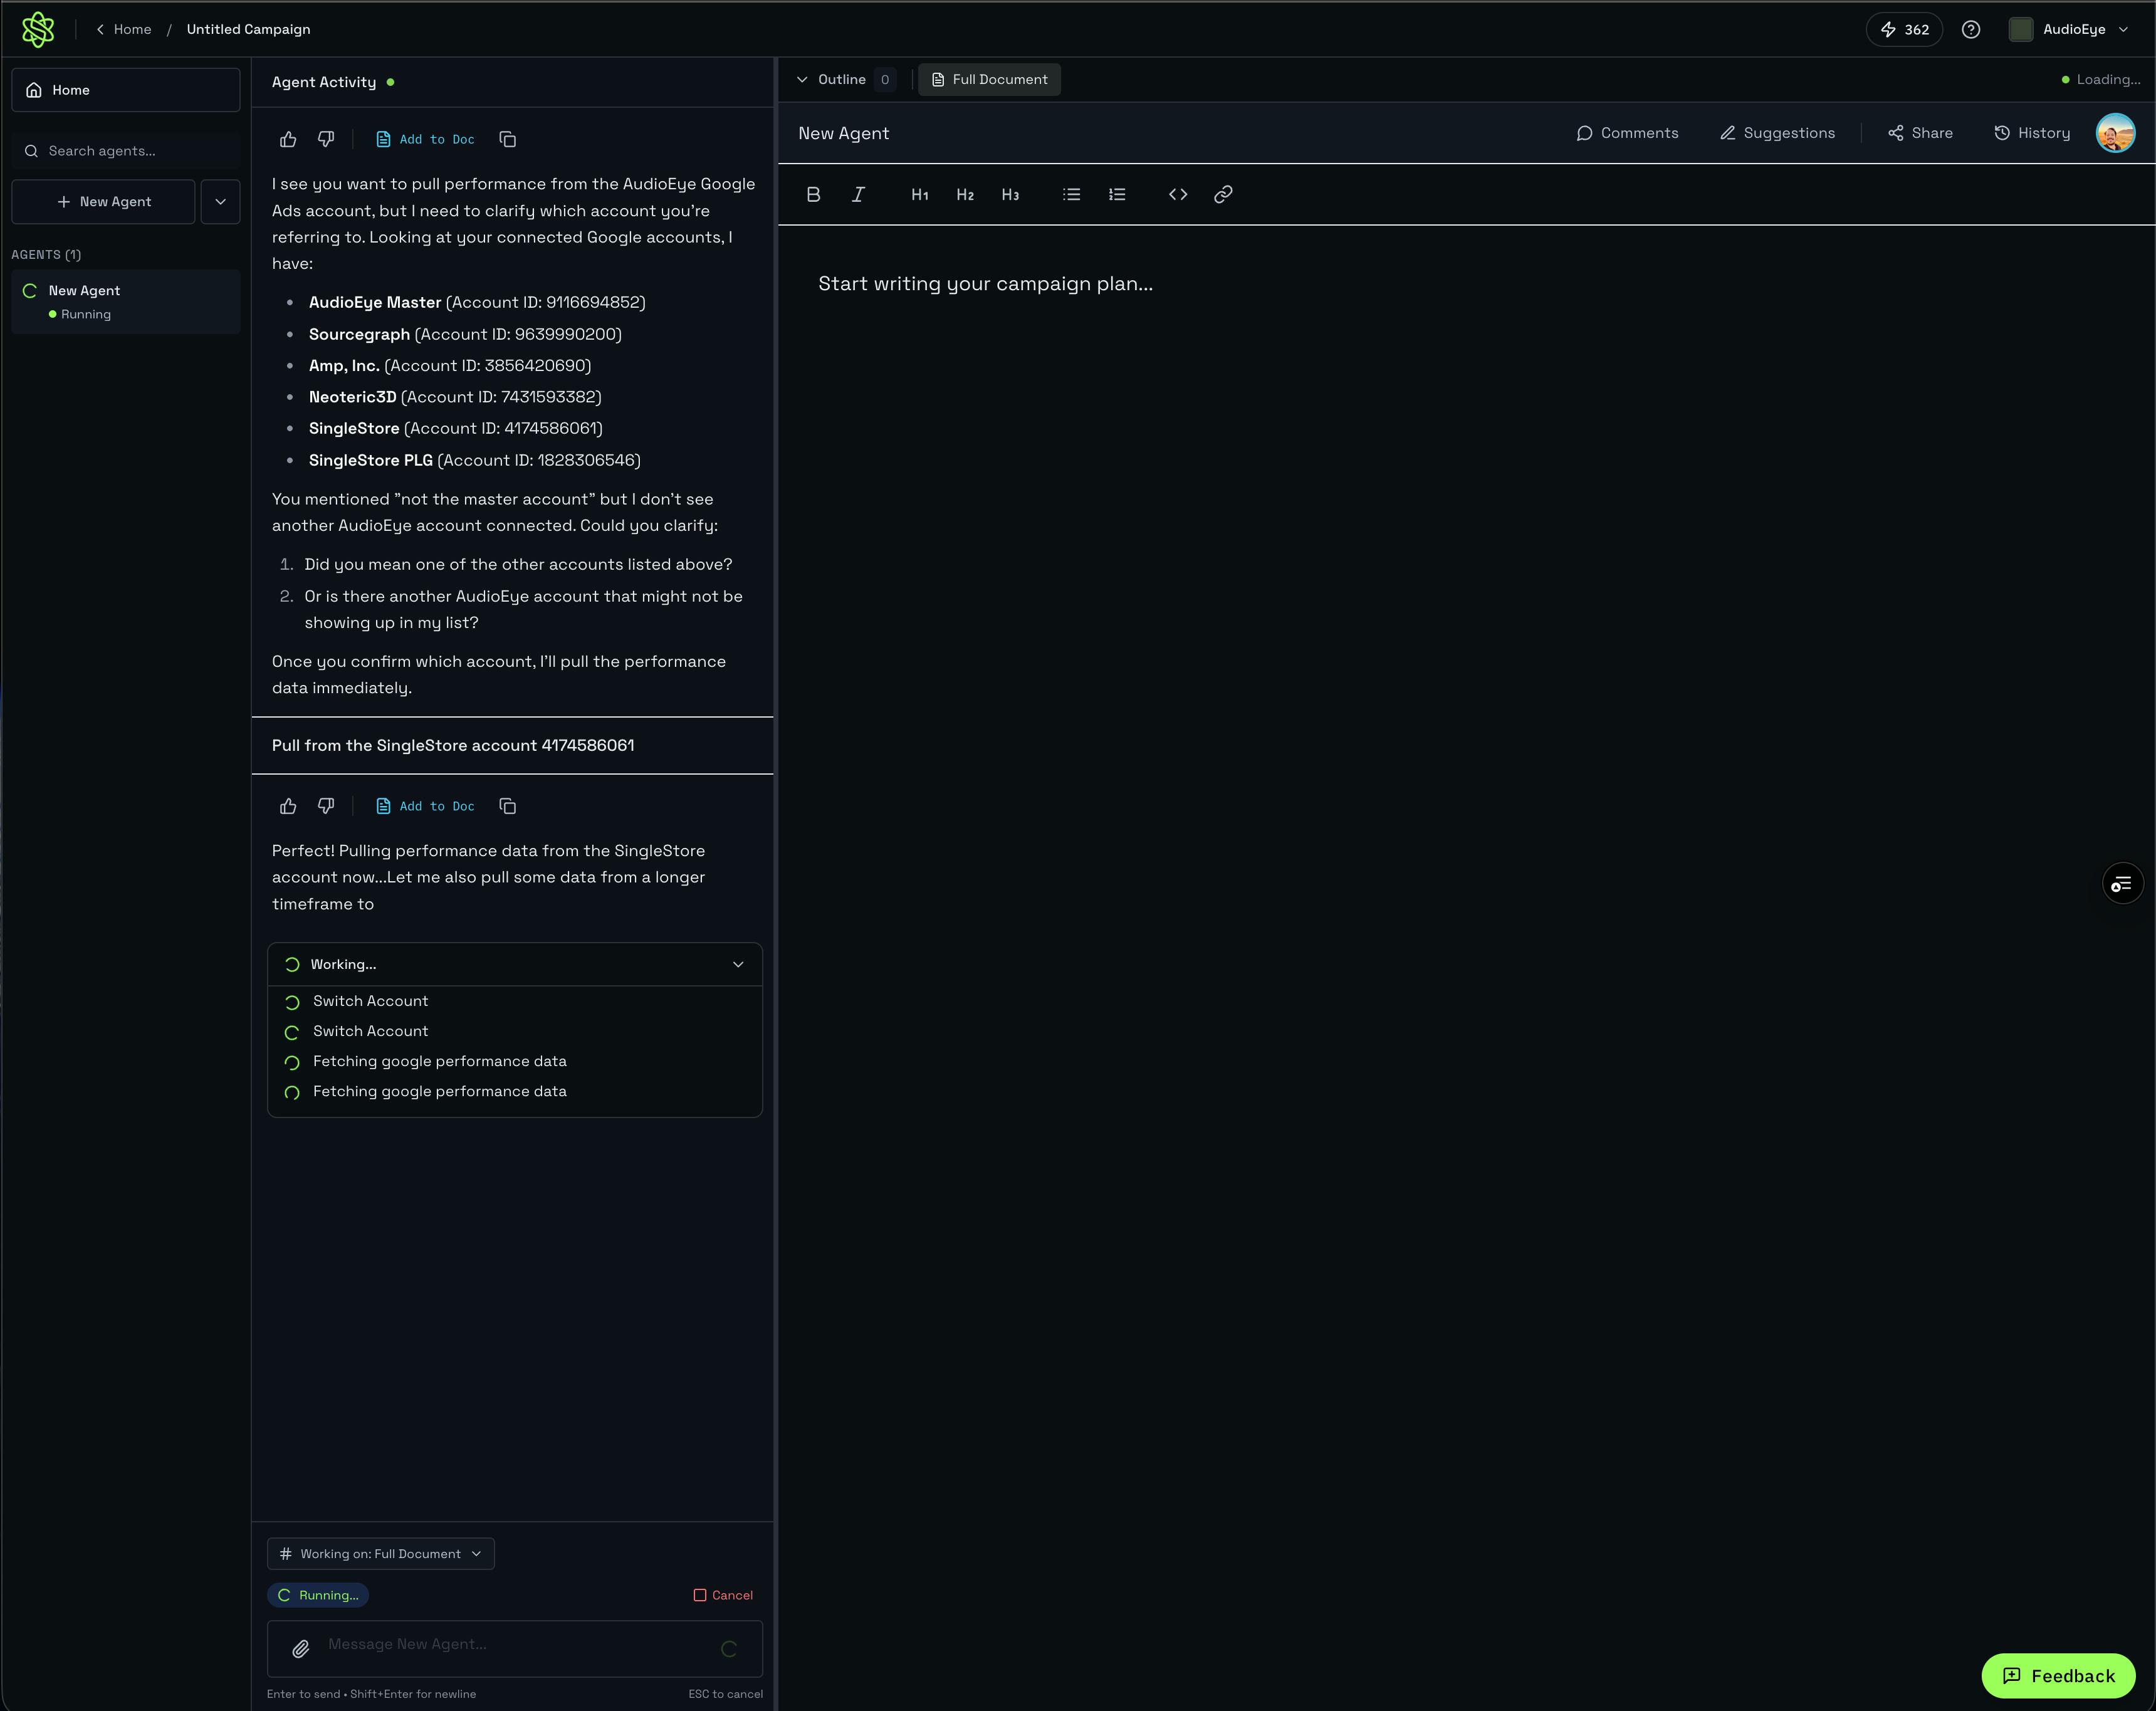Focus the Message New Agent input
Screen dimensions: 2156x1711
(515, 1648)
